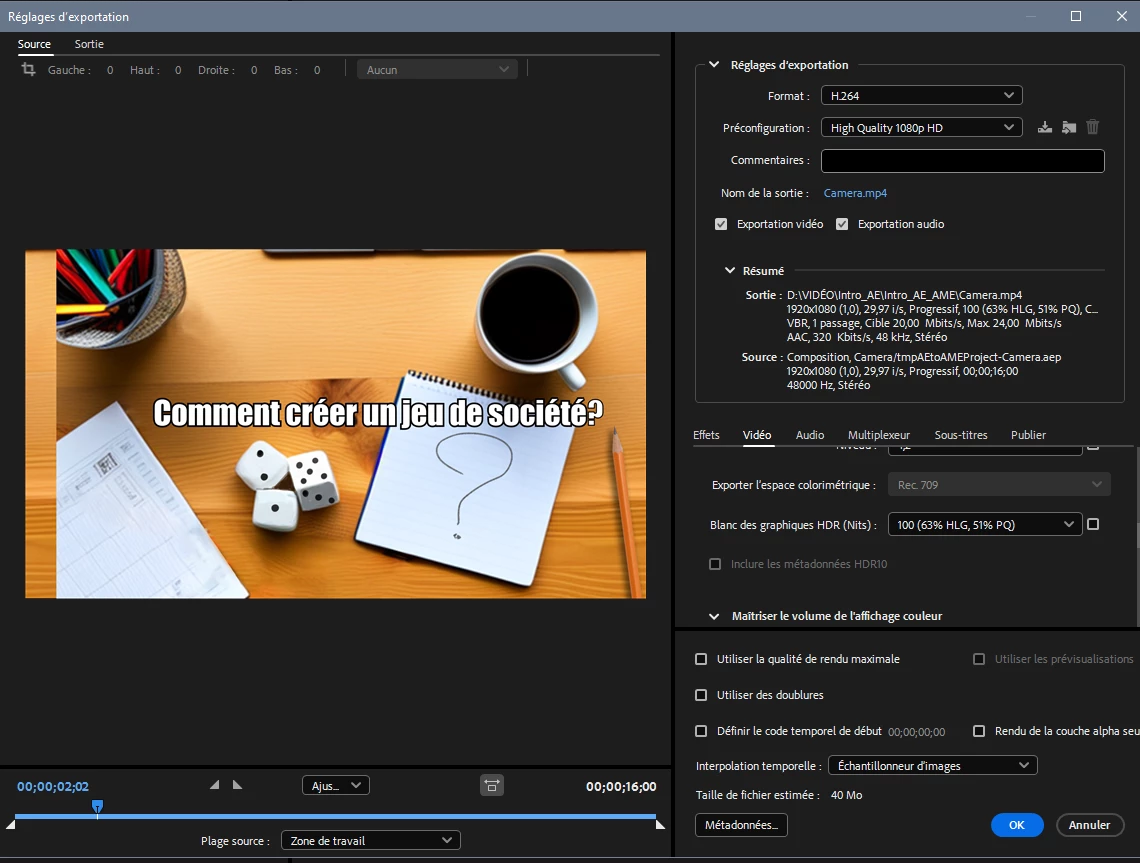
Task: Enable Rendu de la couche alpha seule
Action: pos(979,731)
